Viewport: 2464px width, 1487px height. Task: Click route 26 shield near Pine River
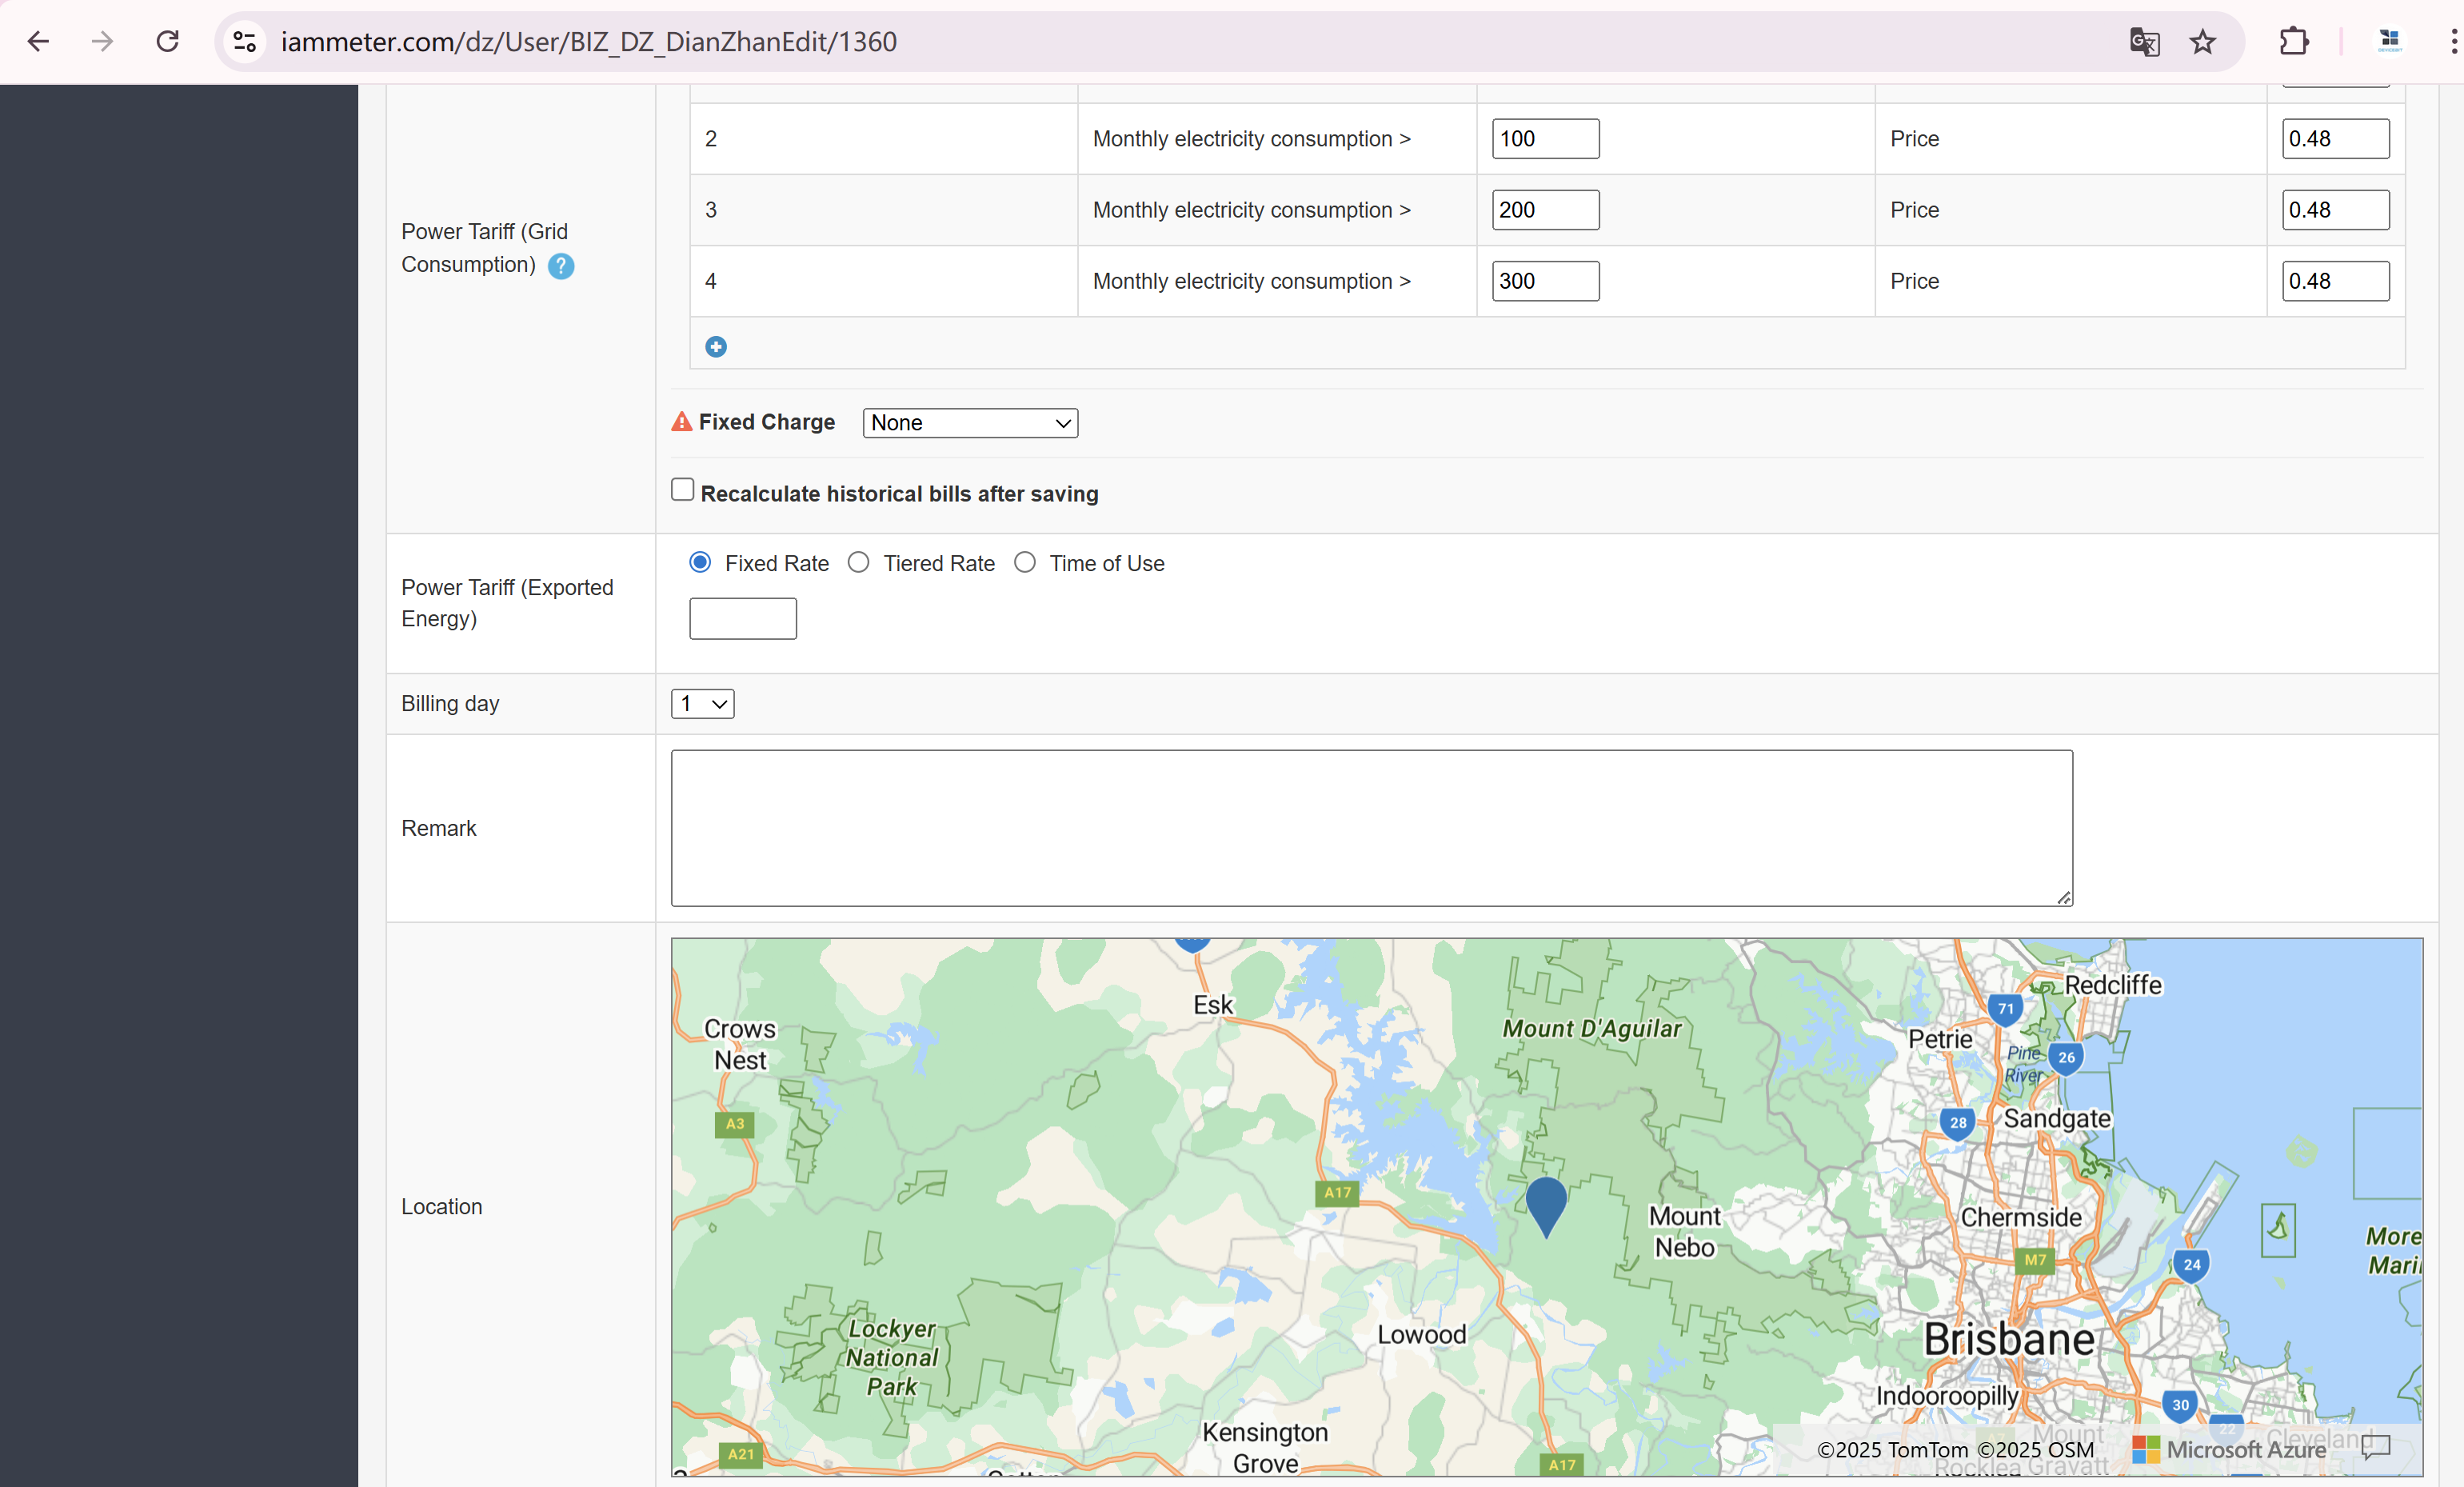tap(2066, 1058)
